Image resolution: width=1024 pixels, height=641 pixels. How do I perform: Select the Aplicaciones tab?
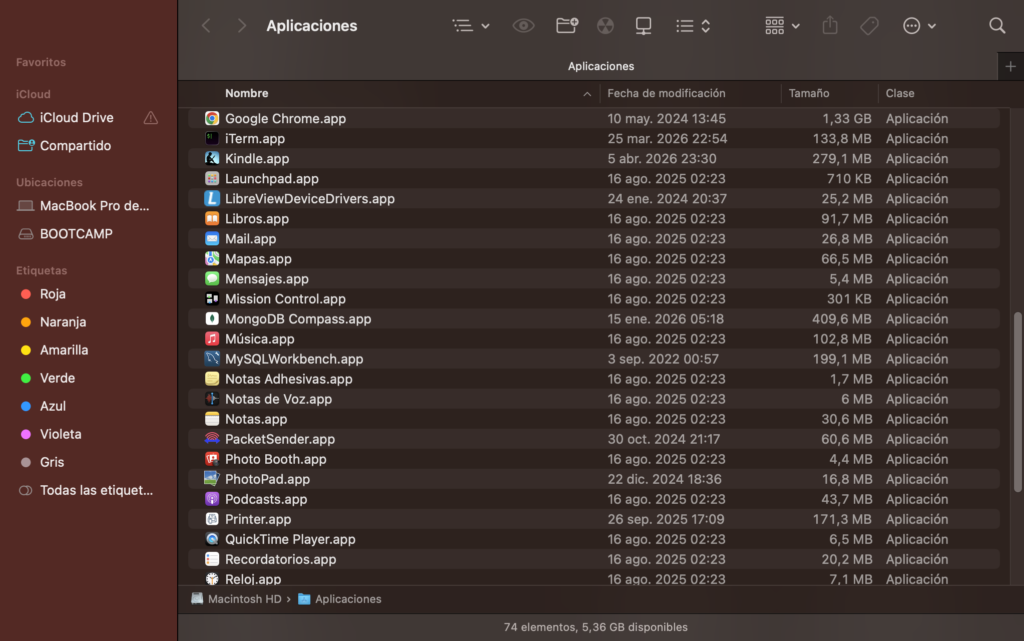point(600,66)
